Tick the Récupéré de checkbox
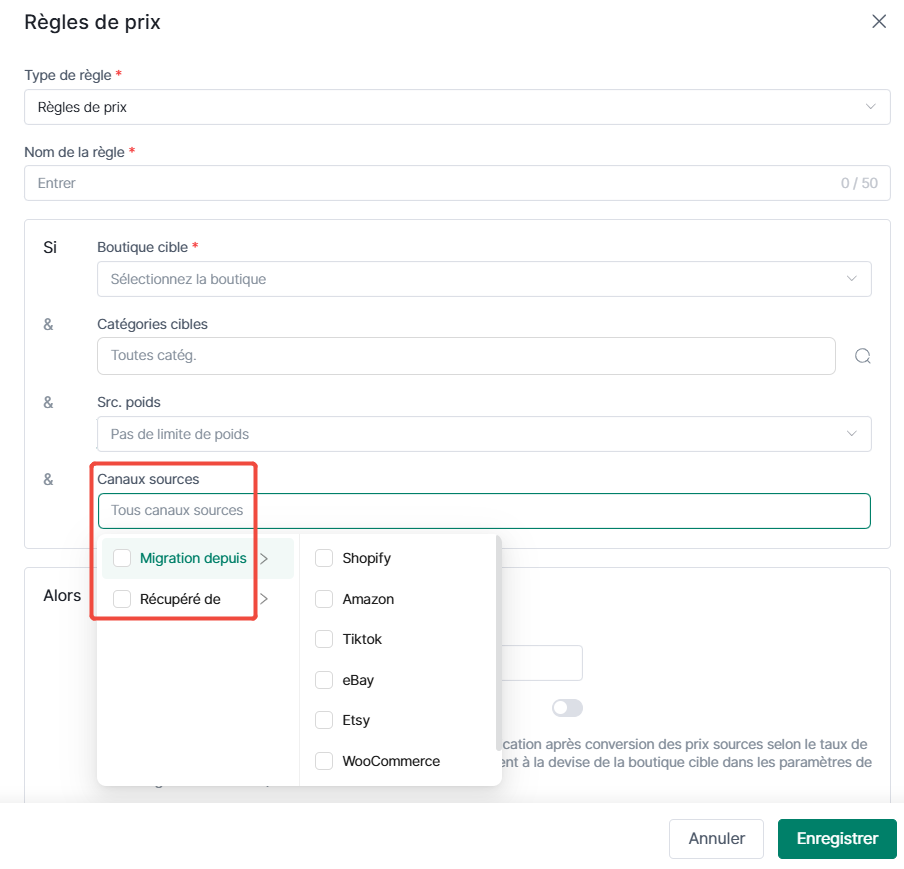The width and height of the screenshot is (904, 869). 122,599
